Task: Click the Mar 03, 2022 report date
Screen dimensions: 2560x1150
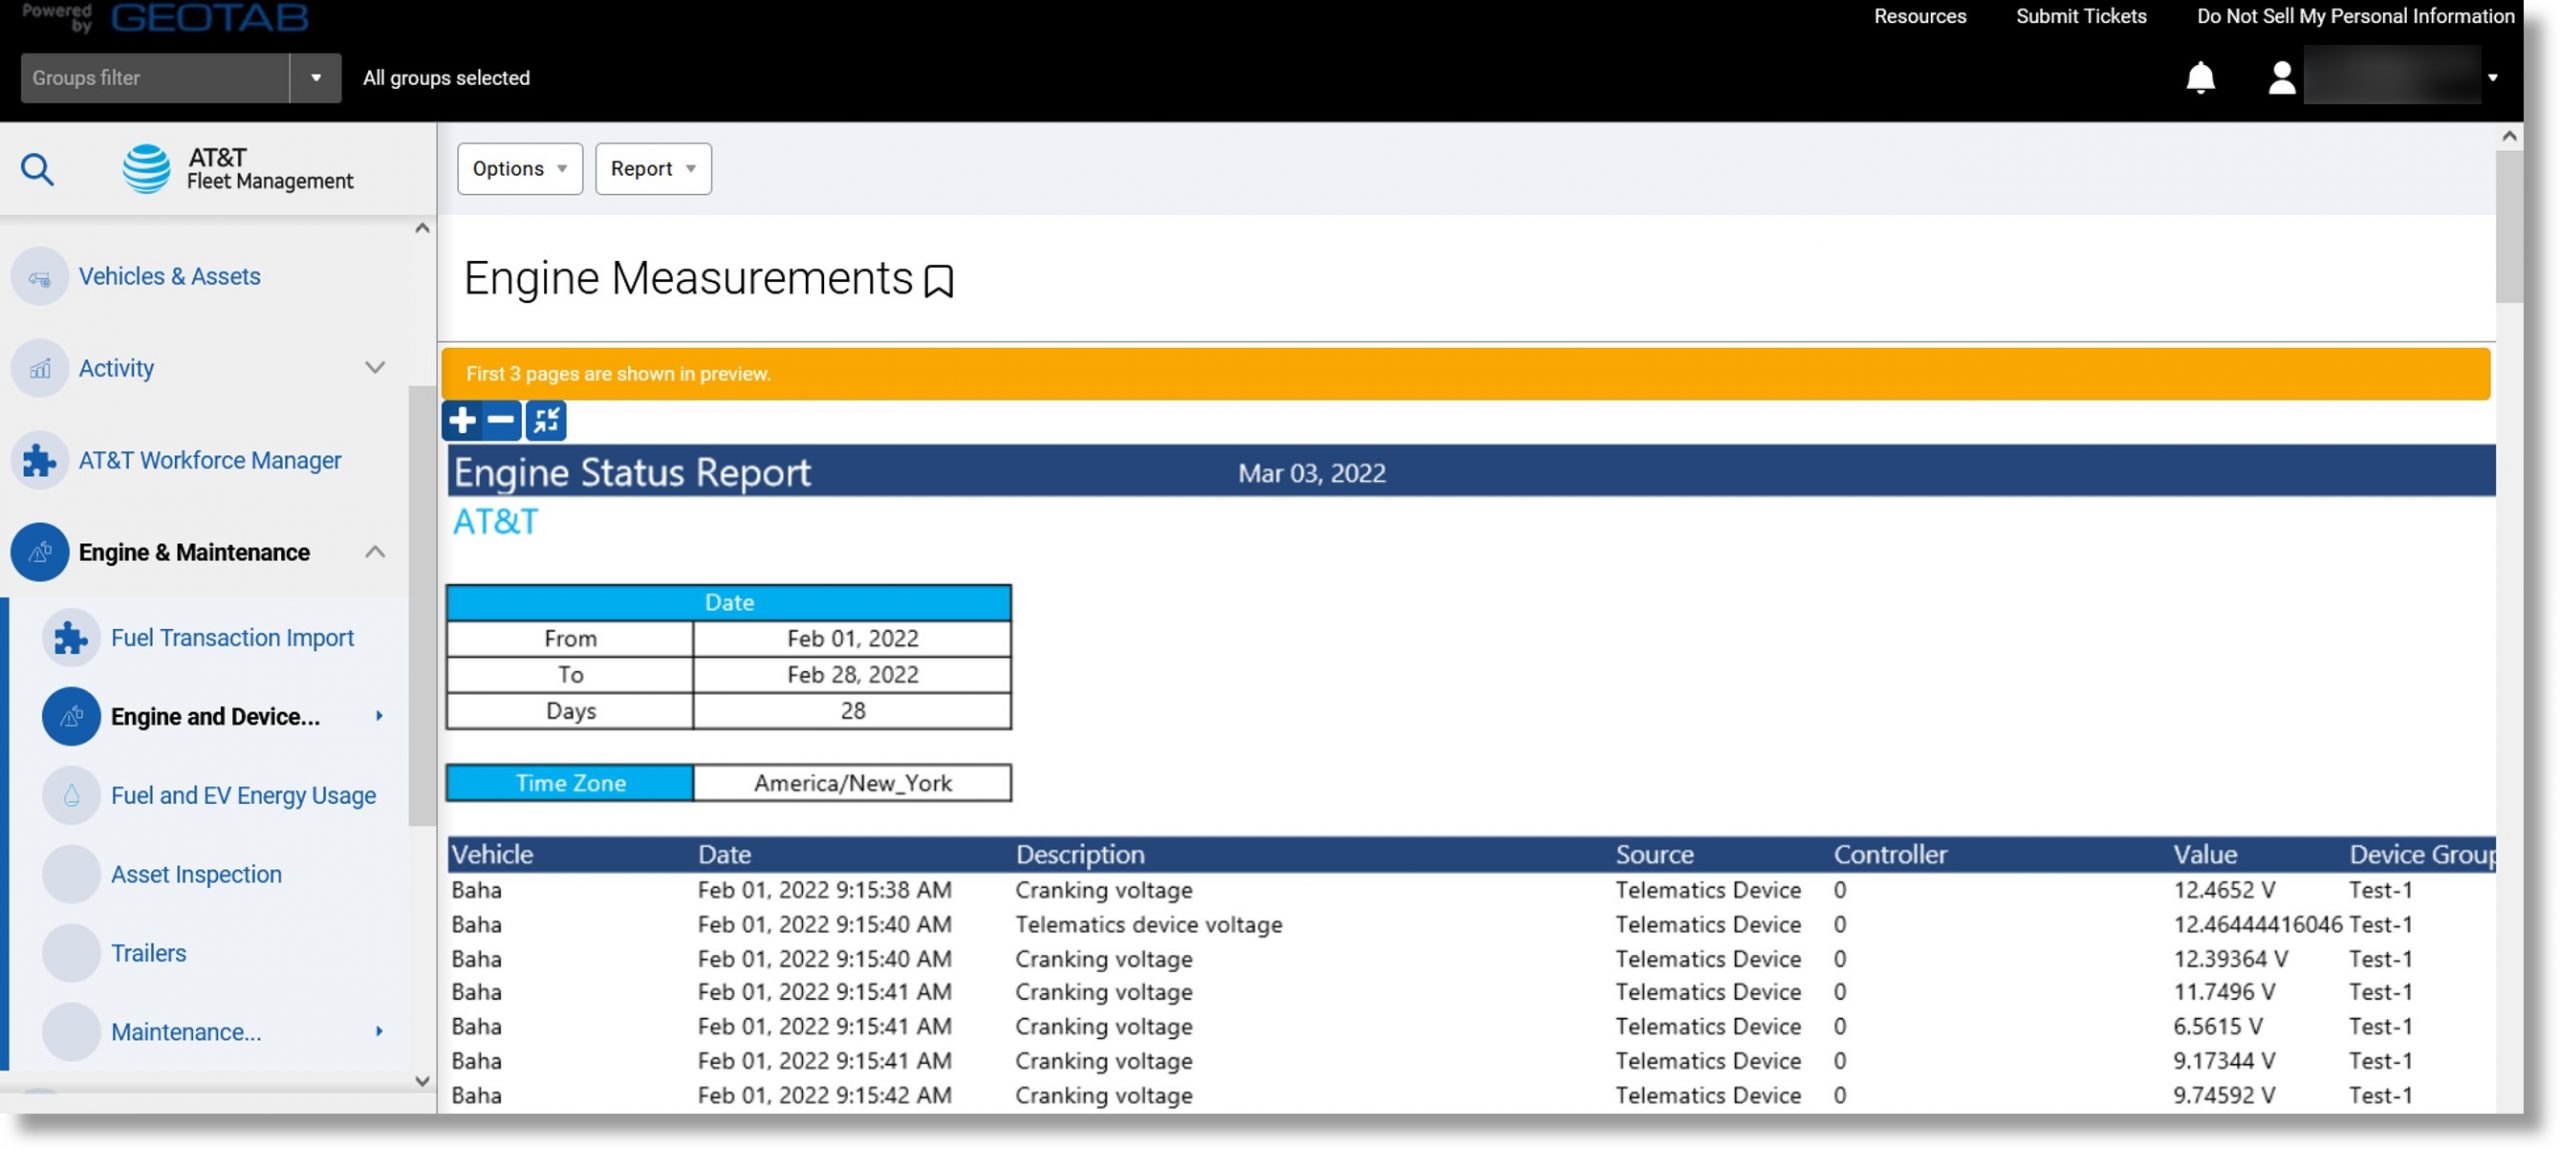Action: (x=1312, y=473)
